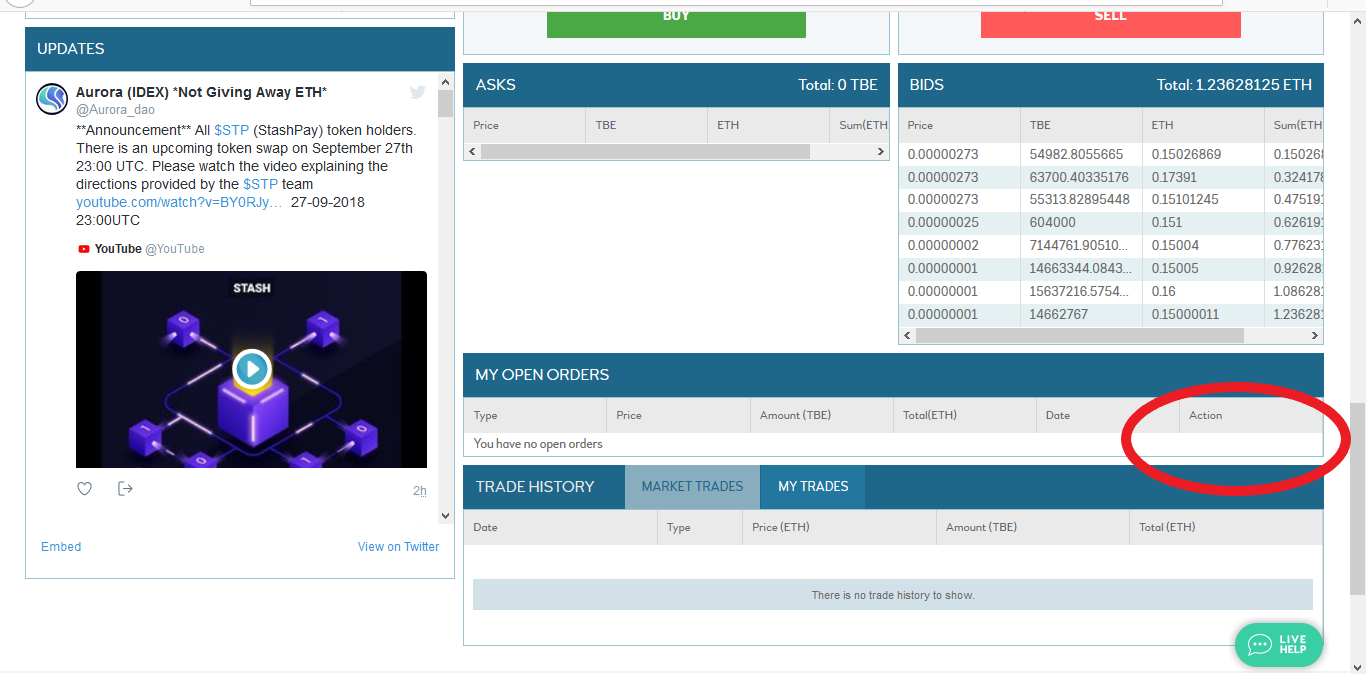Image resolution: width=1366 pixels, height=674 pixels.
Task: Click the Updates feed scroll down arrow
Action: click(446, 516)
